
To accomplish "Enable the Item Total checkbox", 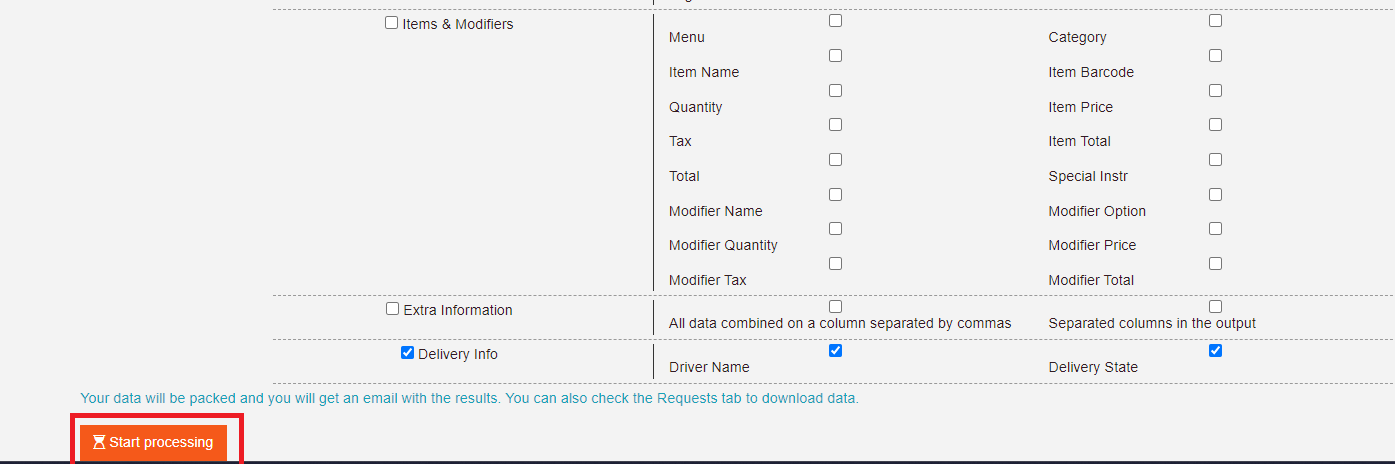I will [1215, 124].
